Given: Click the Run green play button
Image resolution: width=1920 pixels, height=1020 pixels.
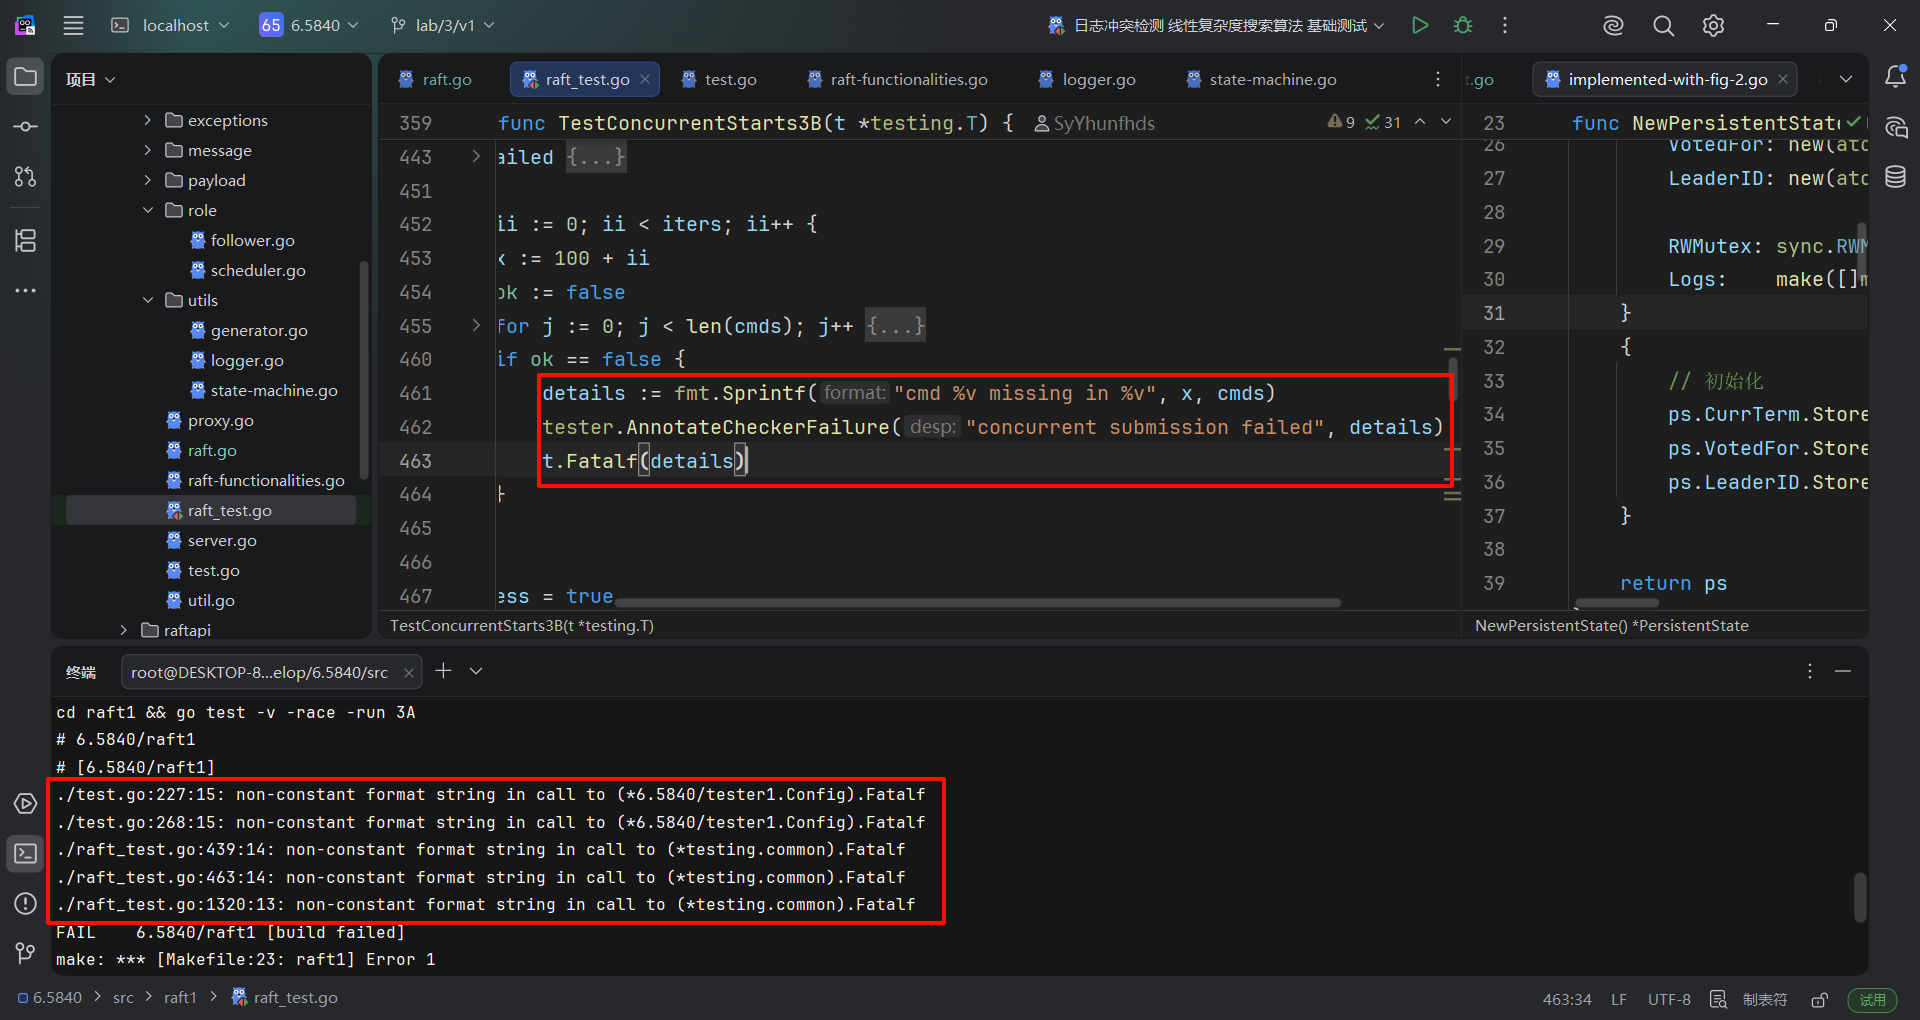Looking at the screenshot, I should [x=1419, y=25].
